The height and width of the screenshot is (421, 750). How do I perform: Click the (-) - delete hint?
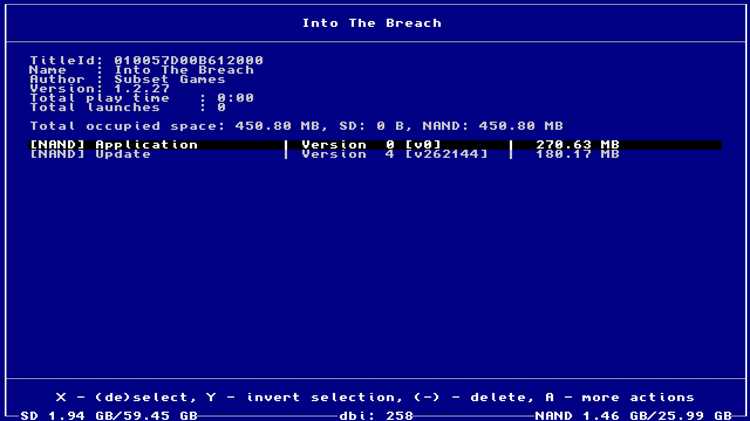474,397
